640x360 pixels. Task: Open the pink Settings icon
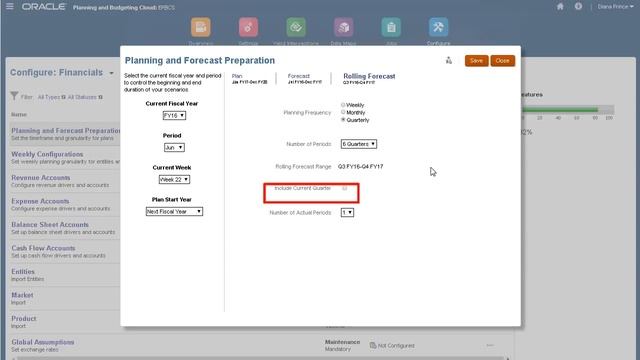click(x=248, y=27)
